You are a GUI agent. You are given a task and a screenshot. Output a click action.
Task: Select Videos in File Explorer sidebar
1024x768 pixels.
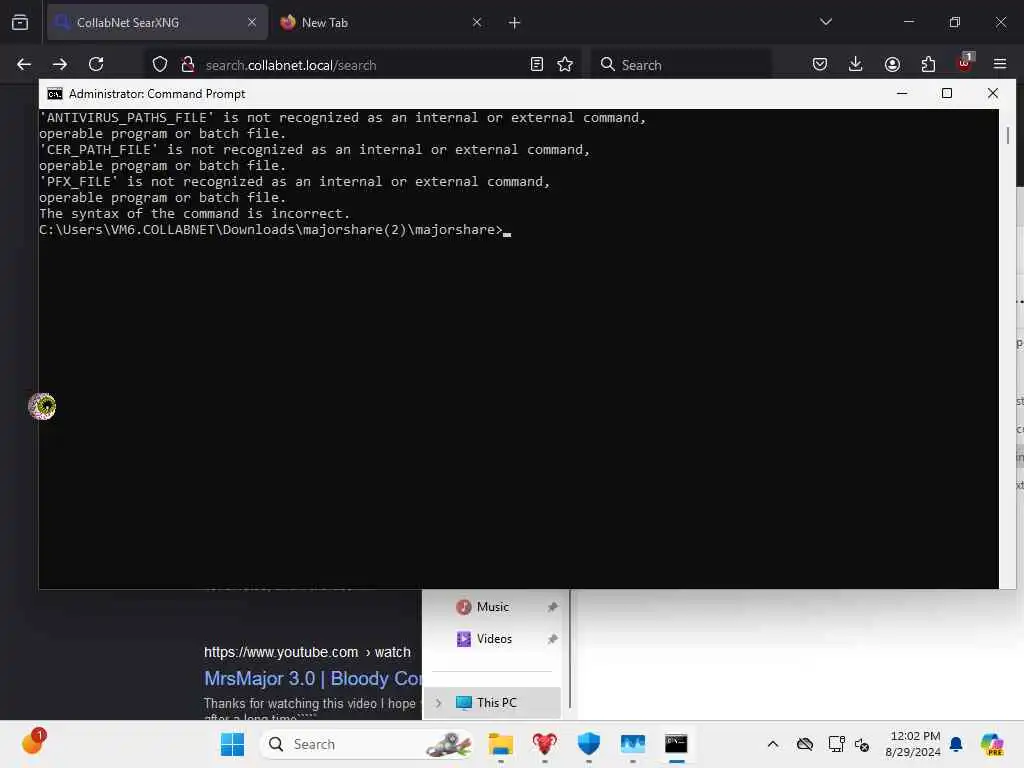click(x=494, y=639)
